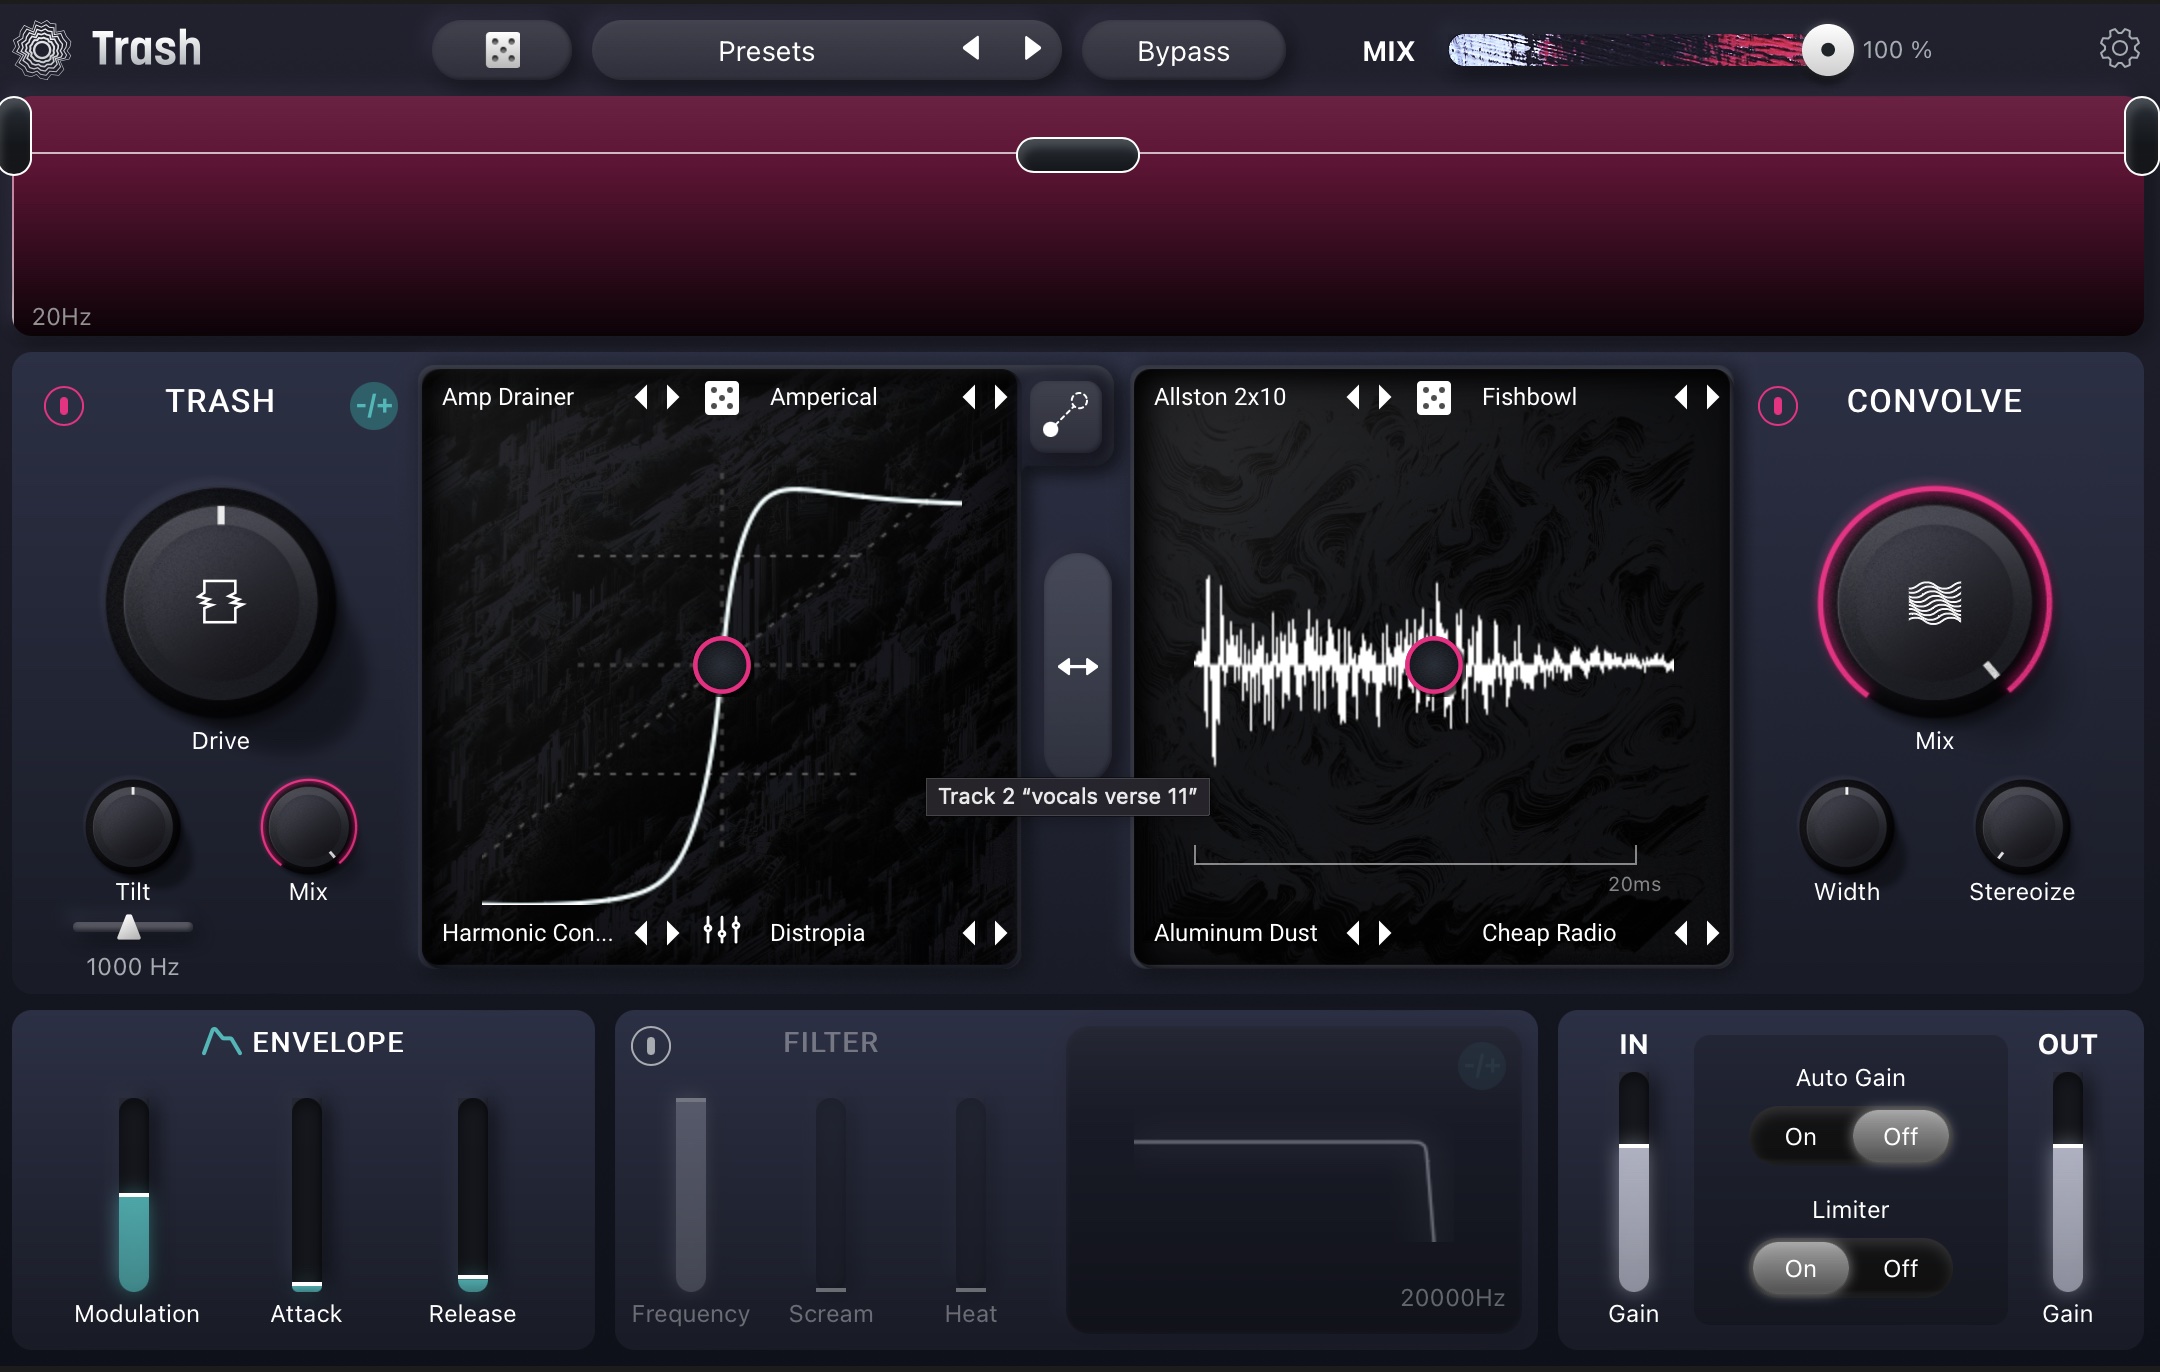The height and width of the screenshot is (1372, 2160).
Task: Adjust the envelope Attack slider
Action: coord(306,1194)
